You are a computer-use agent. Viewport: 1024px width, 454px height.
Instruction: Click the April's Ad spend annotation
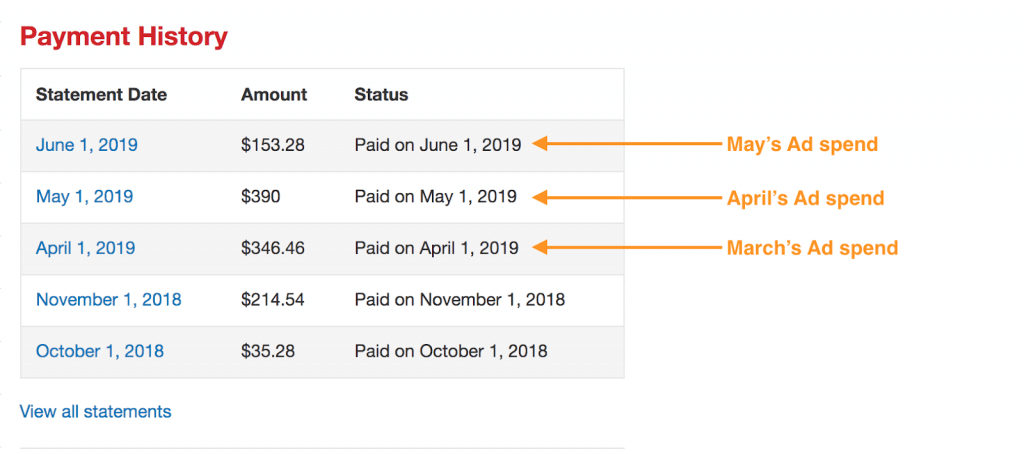[x=806, y=197]
